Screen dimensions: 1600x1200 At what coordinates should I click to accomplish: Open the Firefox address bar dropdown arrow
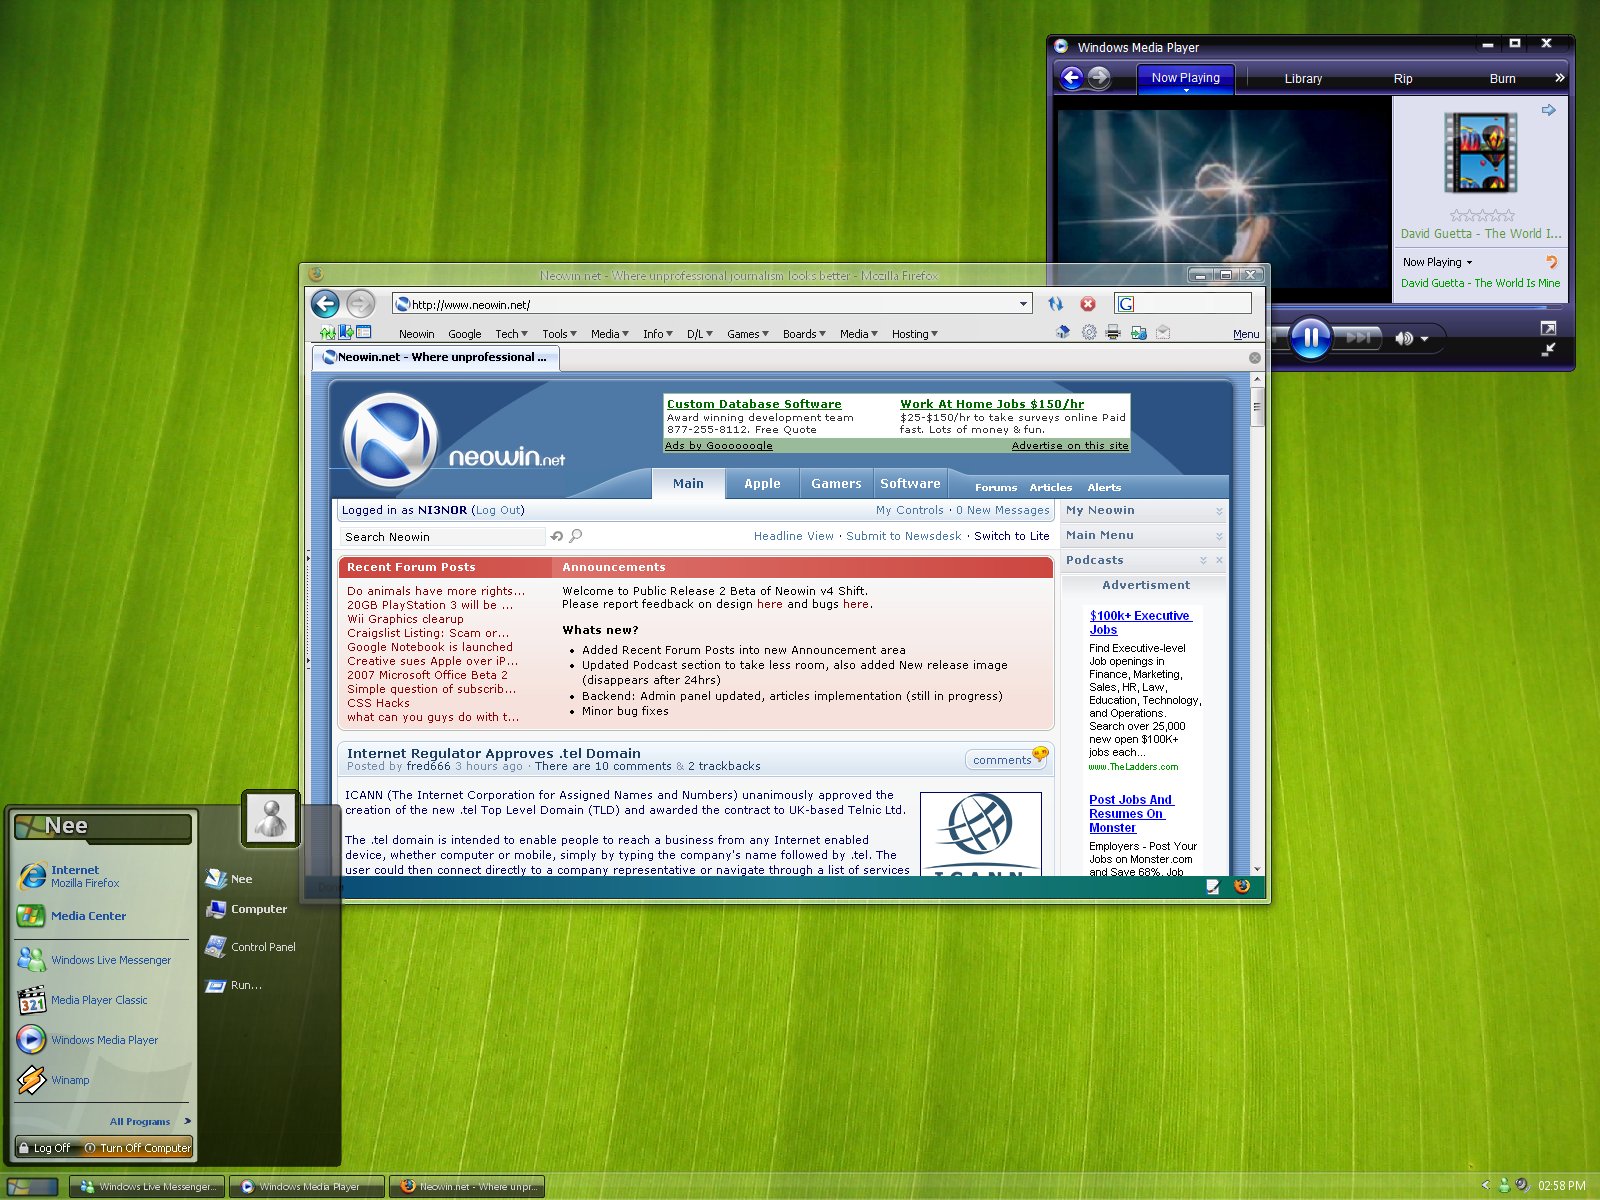pos(1023,304)
